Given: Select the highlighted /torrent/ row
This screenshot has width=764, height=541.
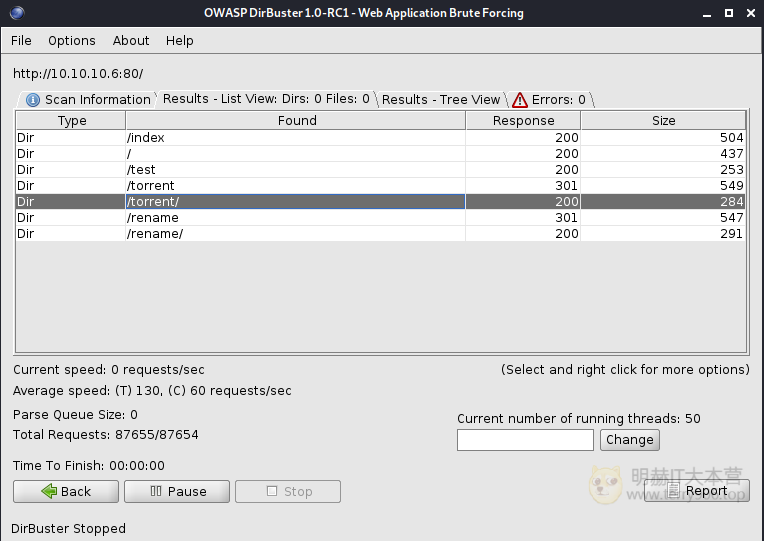Looking at the screenshot, I should pos(381,201).
